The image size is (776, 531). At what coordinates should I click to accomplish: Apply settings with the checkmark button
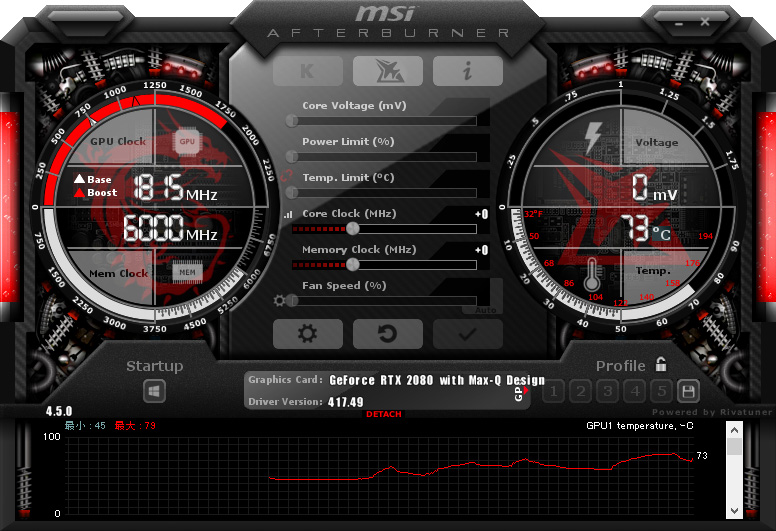468,334
